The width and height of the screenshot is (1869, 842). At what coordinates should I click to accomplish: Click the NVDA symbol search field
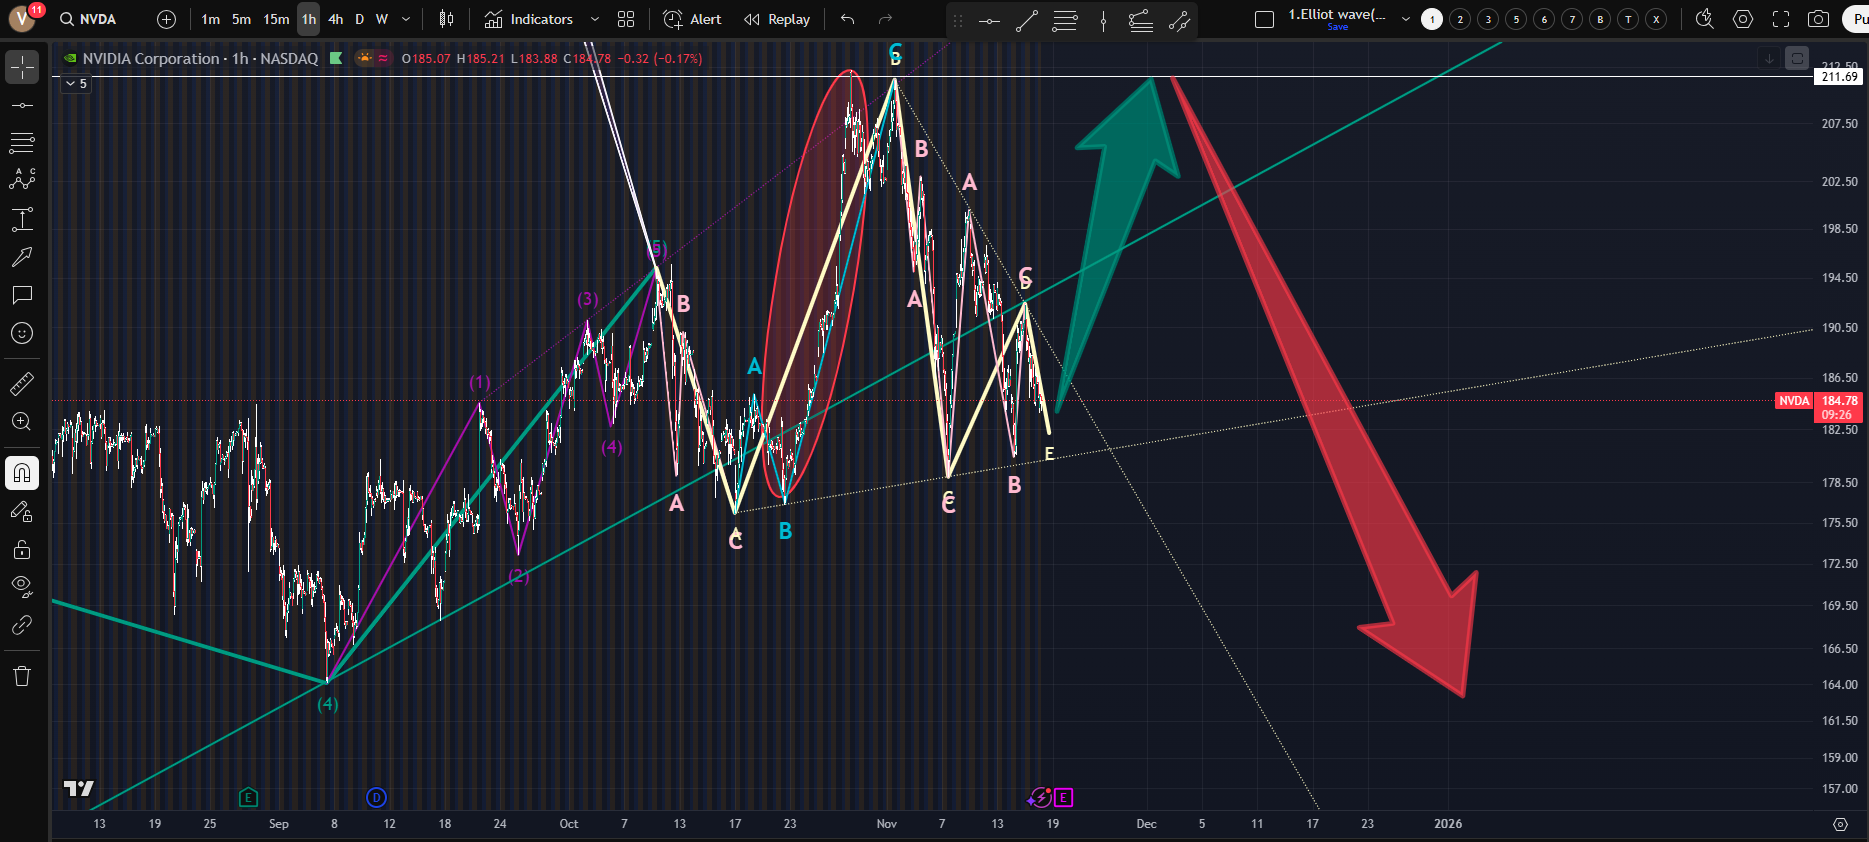[97, 19]
